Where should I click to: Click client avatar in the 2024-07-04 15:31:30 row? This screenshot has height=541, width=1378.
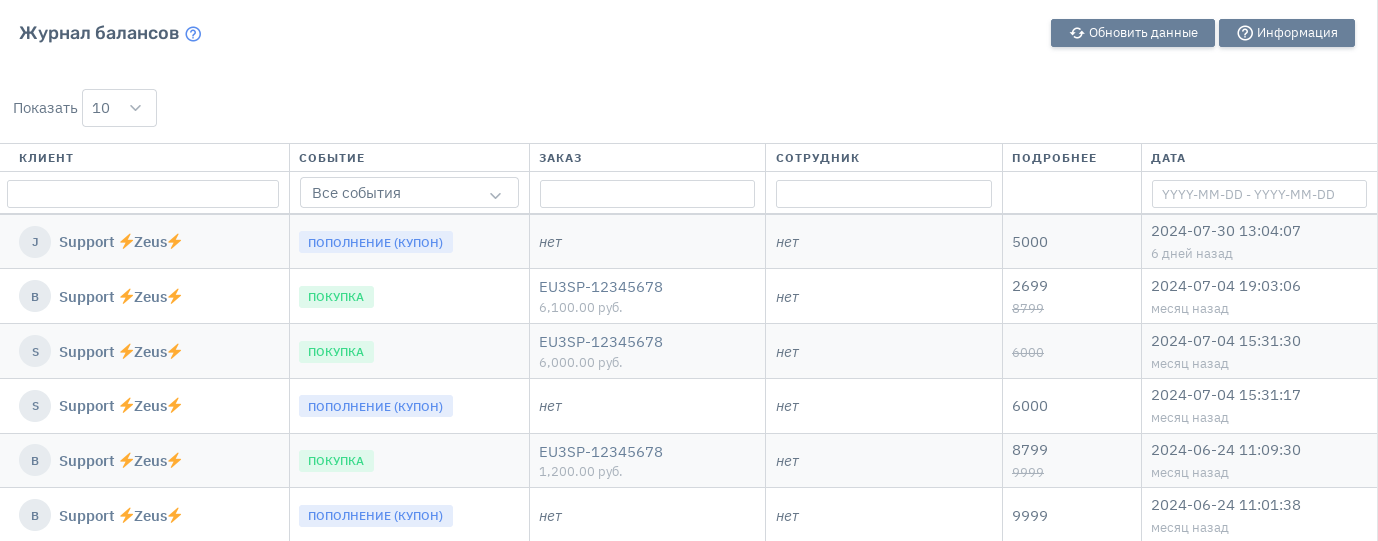[35, 352]
